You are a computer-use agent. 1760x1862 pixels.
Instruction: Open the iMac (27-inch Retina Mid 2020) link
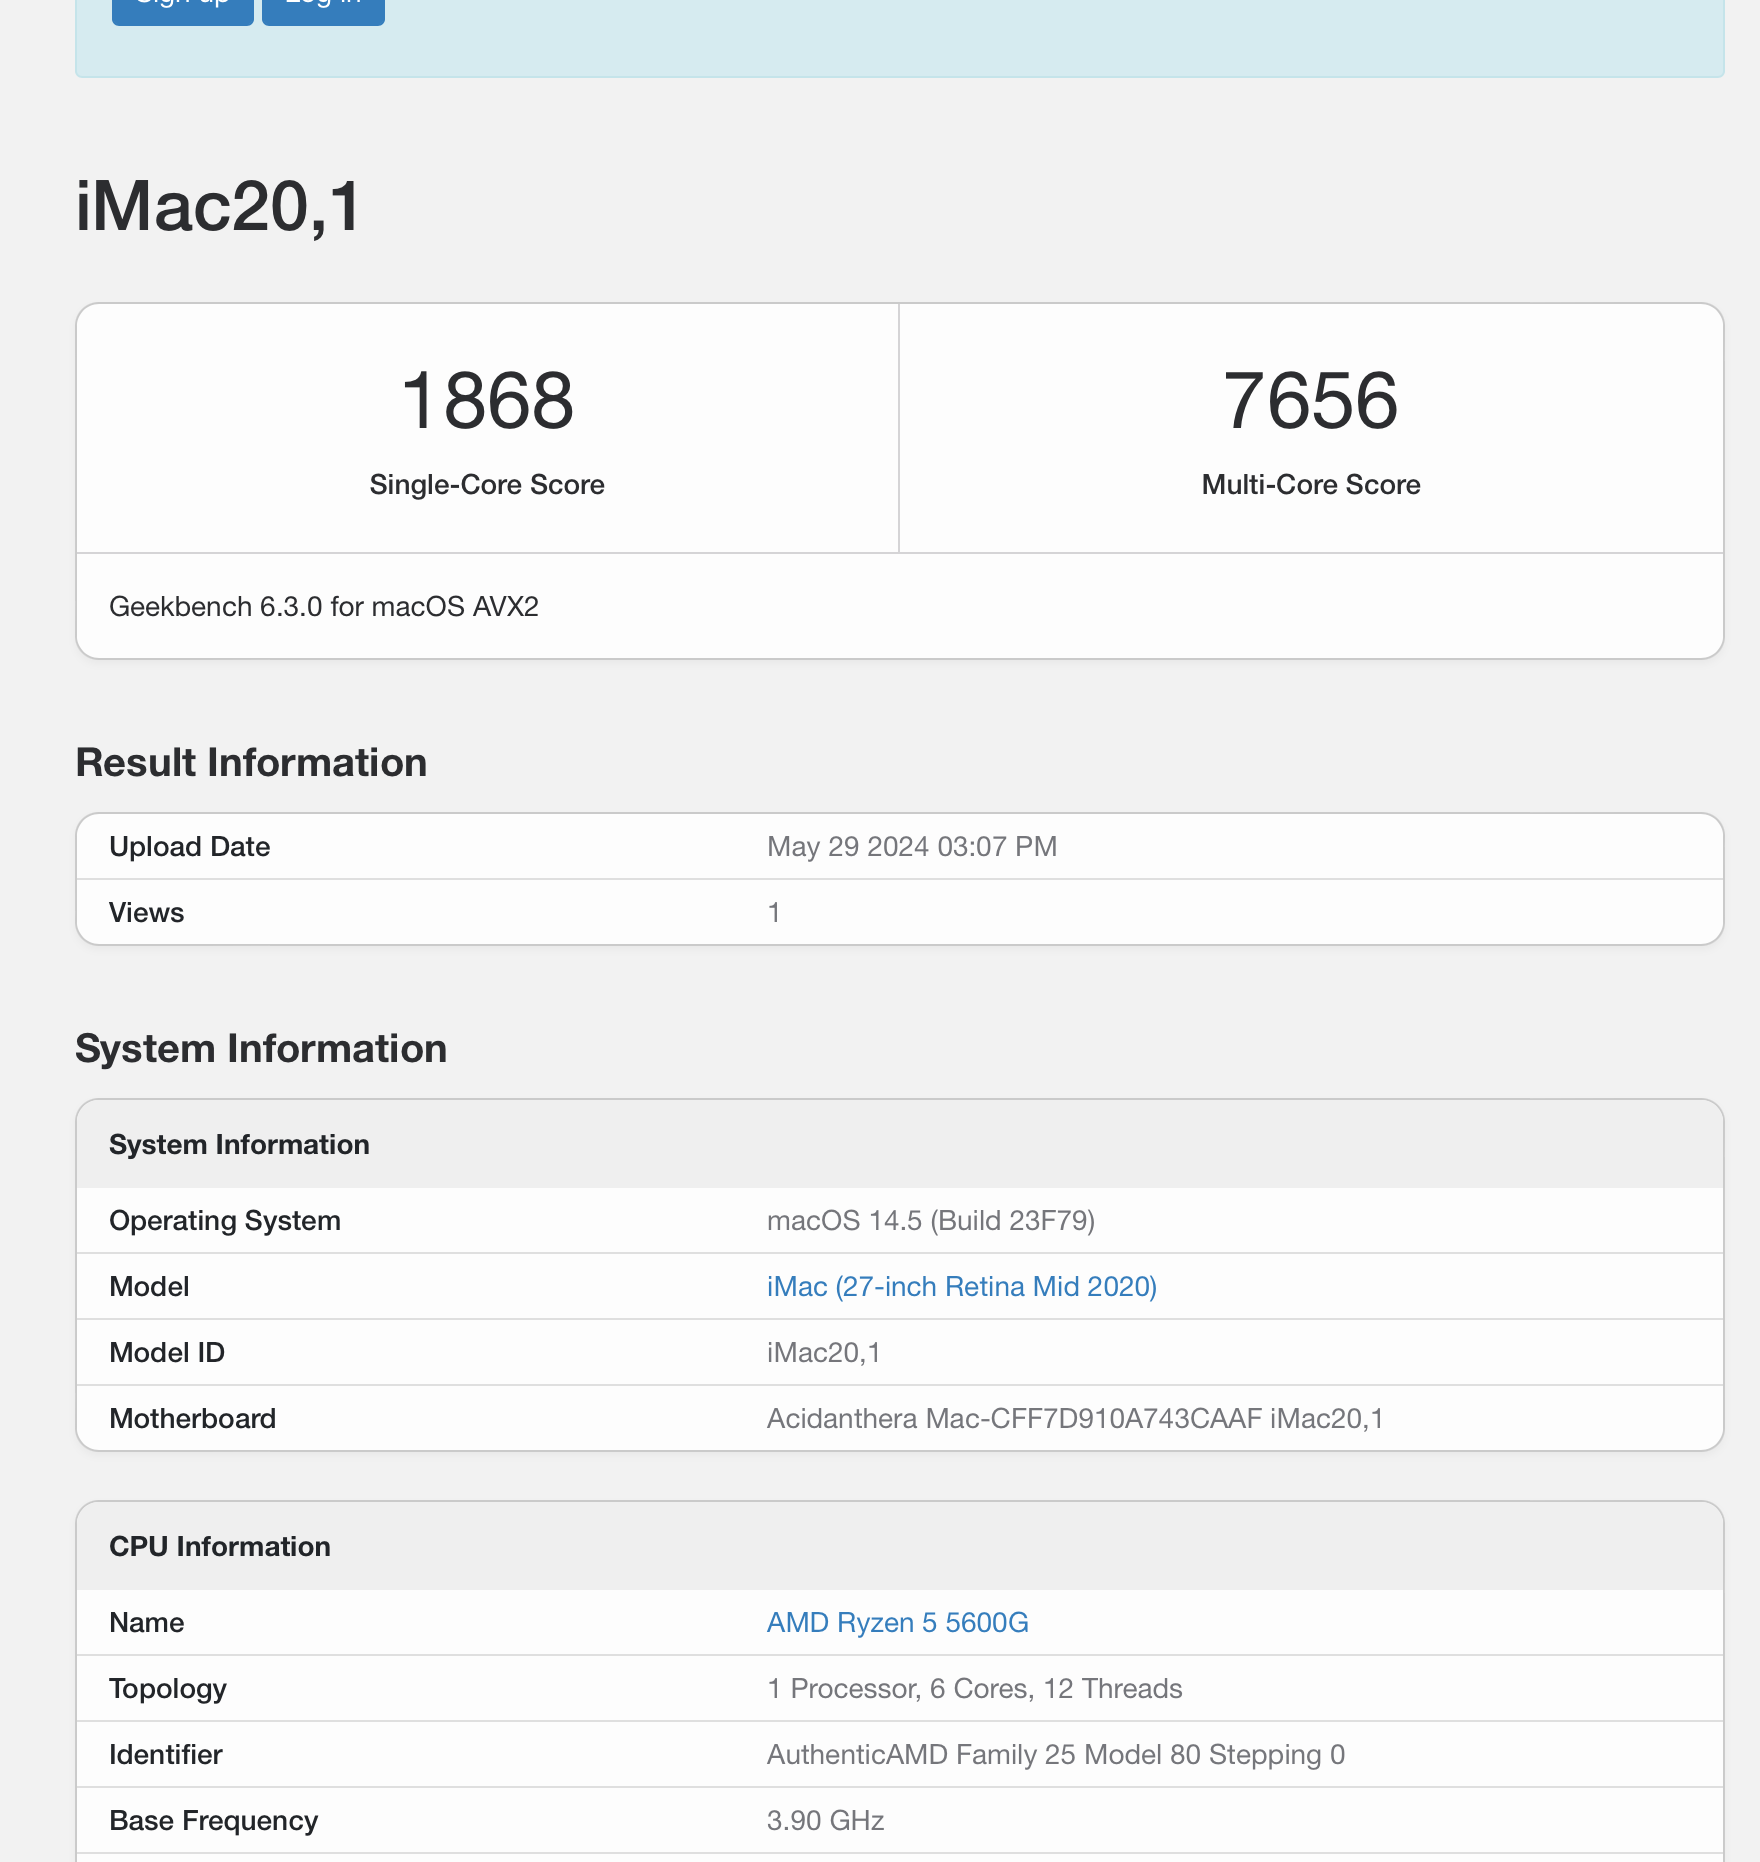(x=961, y=1286)
